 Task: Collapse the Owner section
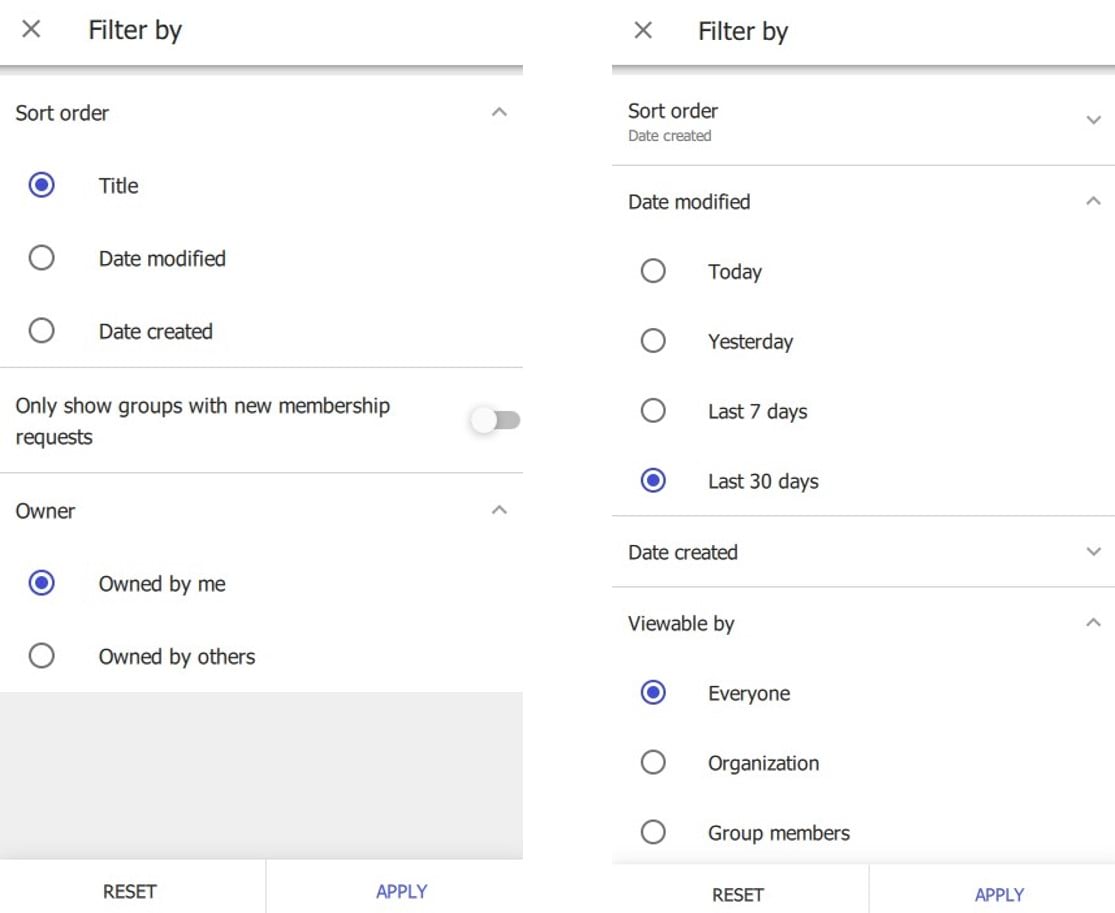(x=500, y=510)
